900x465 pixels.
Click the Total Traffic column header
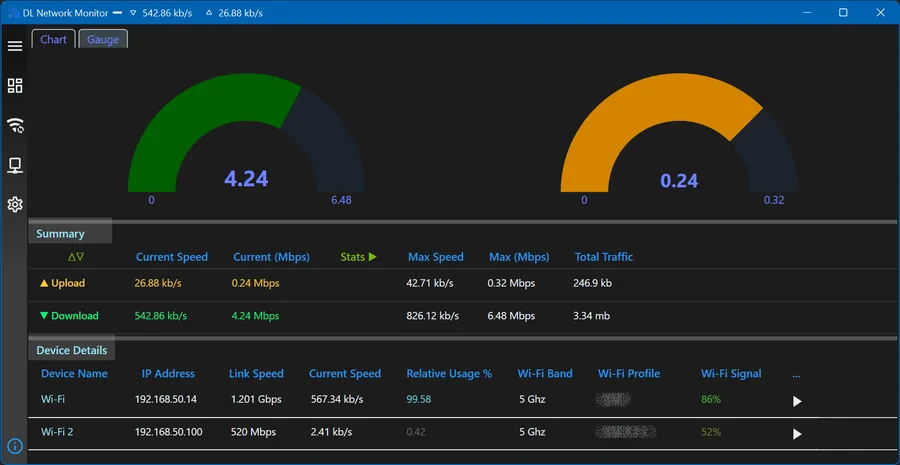pyautogui.click(x=604, y=257)
